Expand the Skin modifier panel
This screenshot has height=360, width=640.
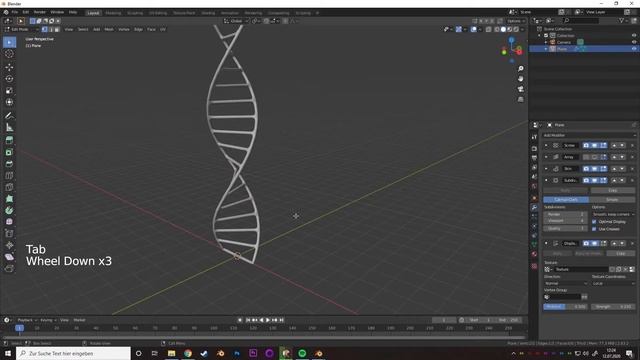point(546,169)
